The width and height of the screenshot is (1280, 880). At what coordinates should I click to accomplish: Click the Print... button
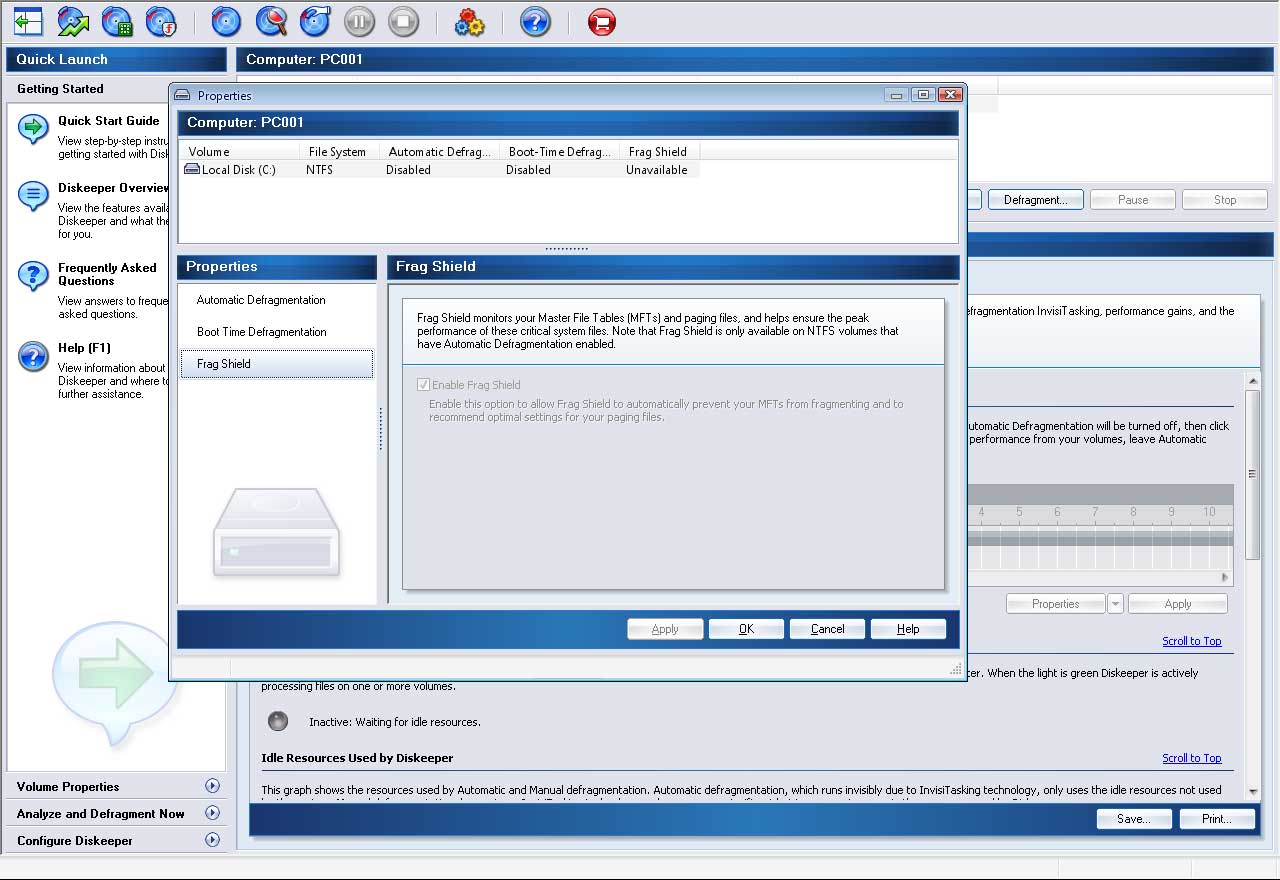click(x=1217, y=819)
